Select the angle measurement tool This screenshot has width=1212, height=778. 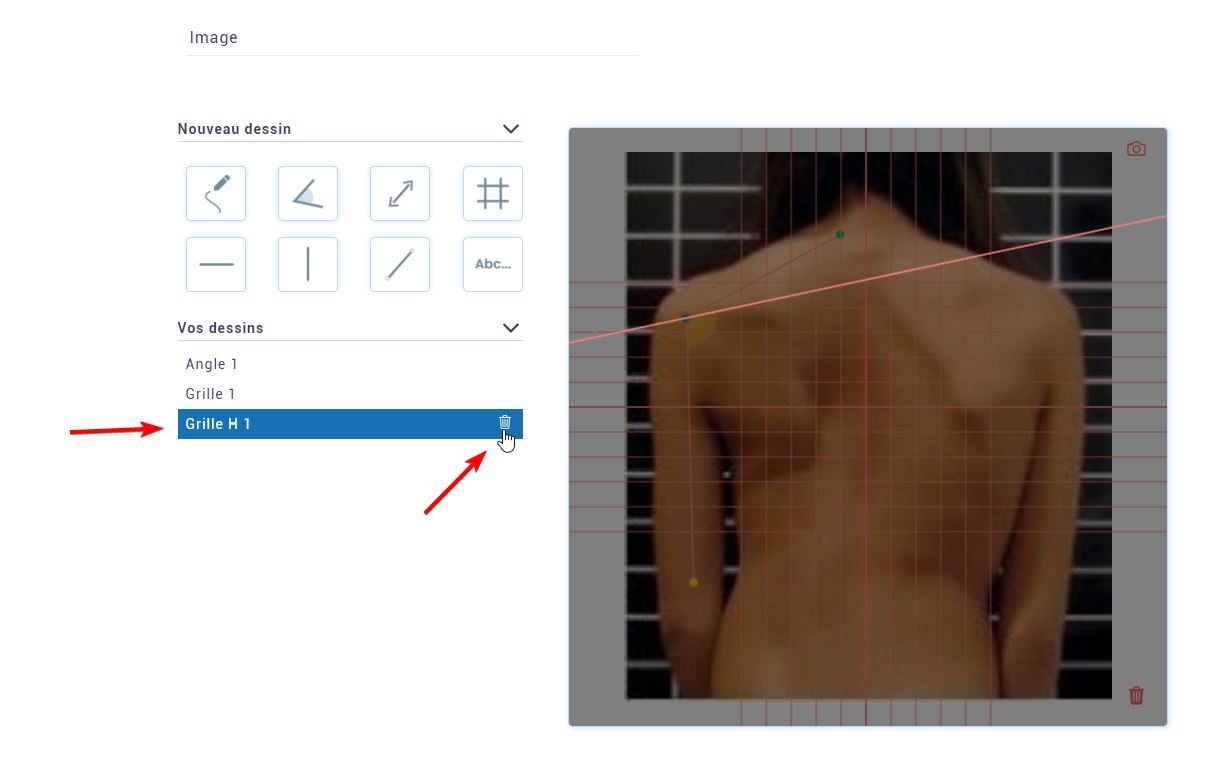pyautogui.click(x=308, y=194)
